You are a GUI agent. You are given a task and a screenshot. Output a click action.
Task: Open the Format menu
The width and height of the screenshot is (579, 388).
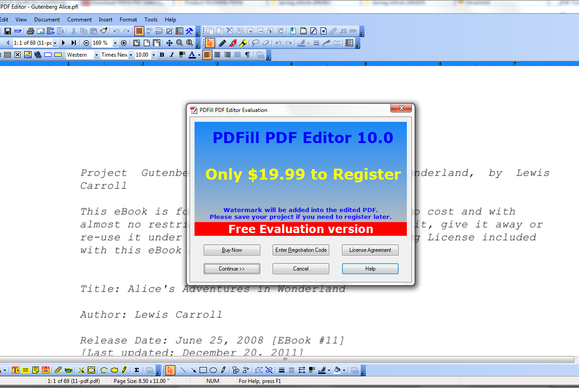(128, 20)
